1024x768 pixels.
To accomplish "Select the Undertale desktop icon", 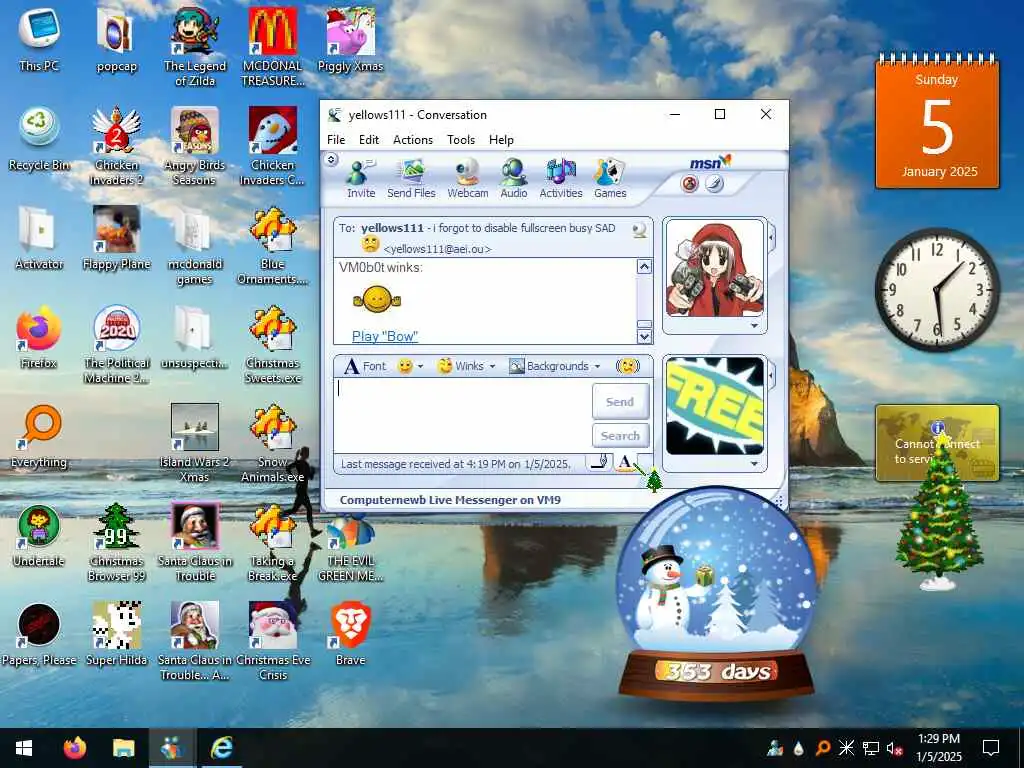I will pyautogui.click(x=39, y=536).
